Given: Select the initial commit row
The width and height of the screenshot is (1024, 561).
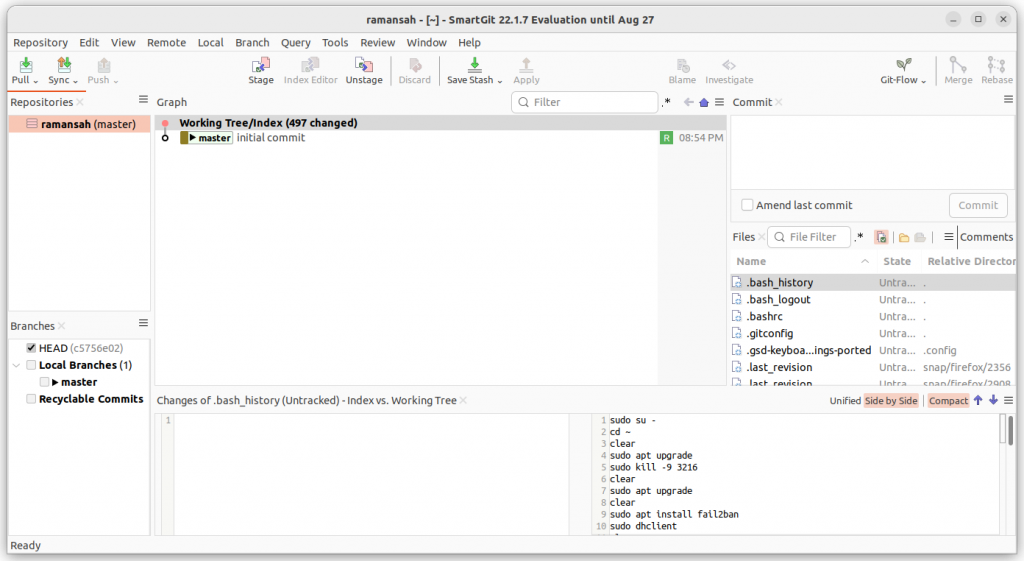Looking at the screenshot, I should (x=440, y=138).
